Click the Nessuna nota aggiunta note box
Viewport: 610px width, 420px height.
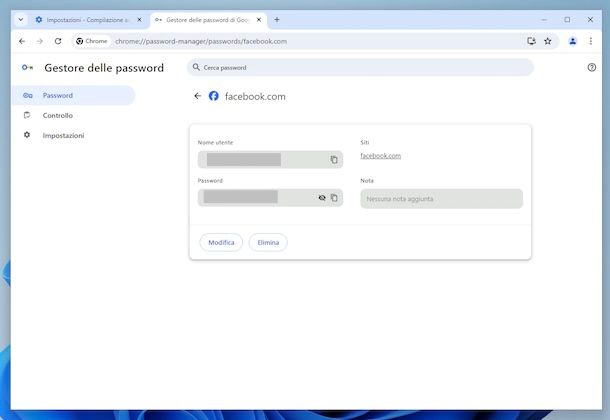point(442,199)
